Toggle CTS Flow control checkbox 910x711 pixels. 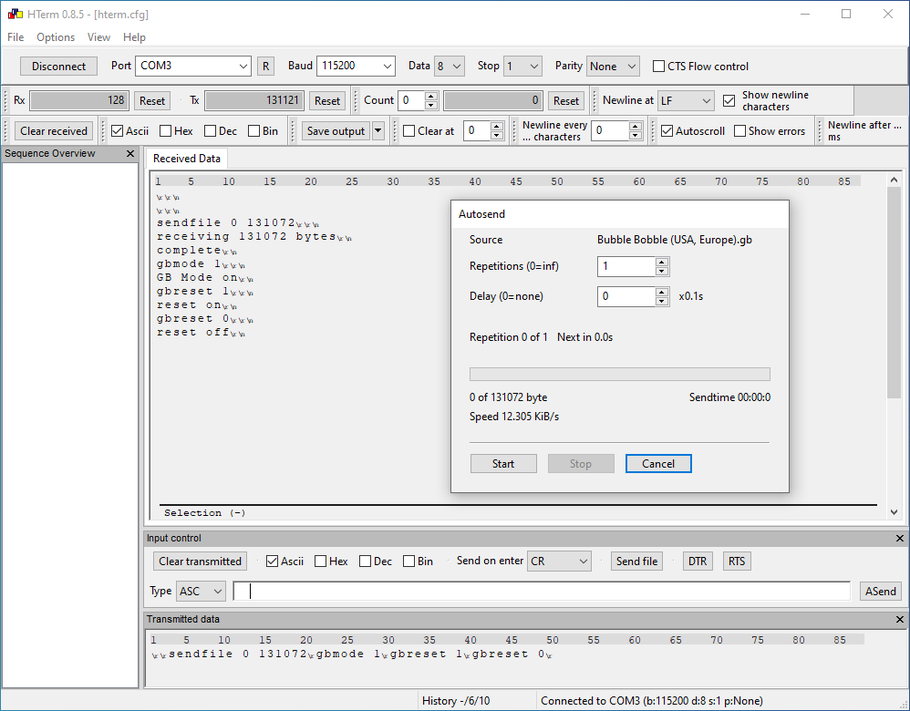tap(659, 66)
